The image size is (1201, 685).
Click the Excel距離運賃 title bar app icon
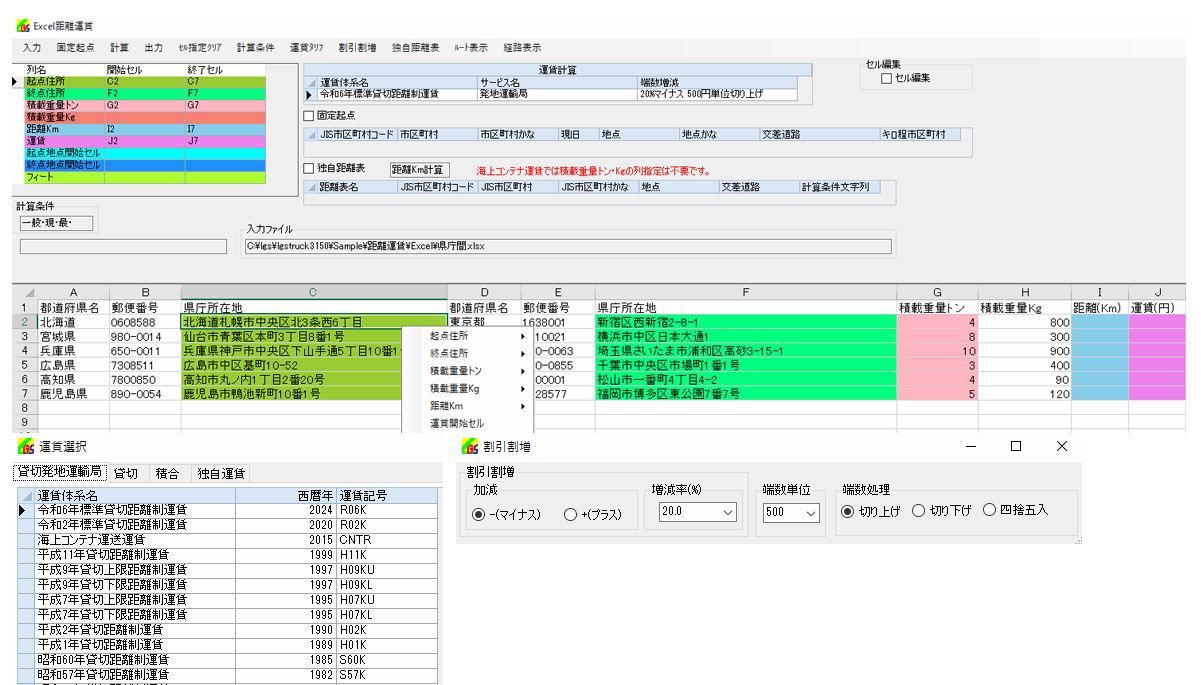(x=23, y=24)
